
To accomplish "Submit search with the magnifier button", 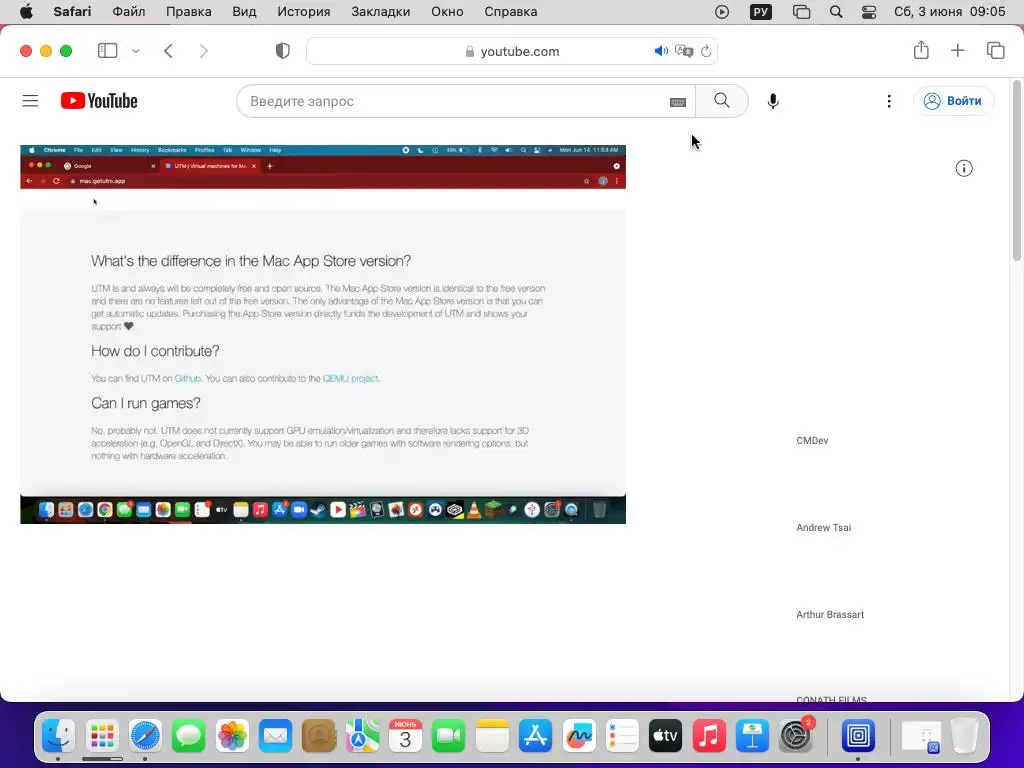I will click(x=722, y=101).
